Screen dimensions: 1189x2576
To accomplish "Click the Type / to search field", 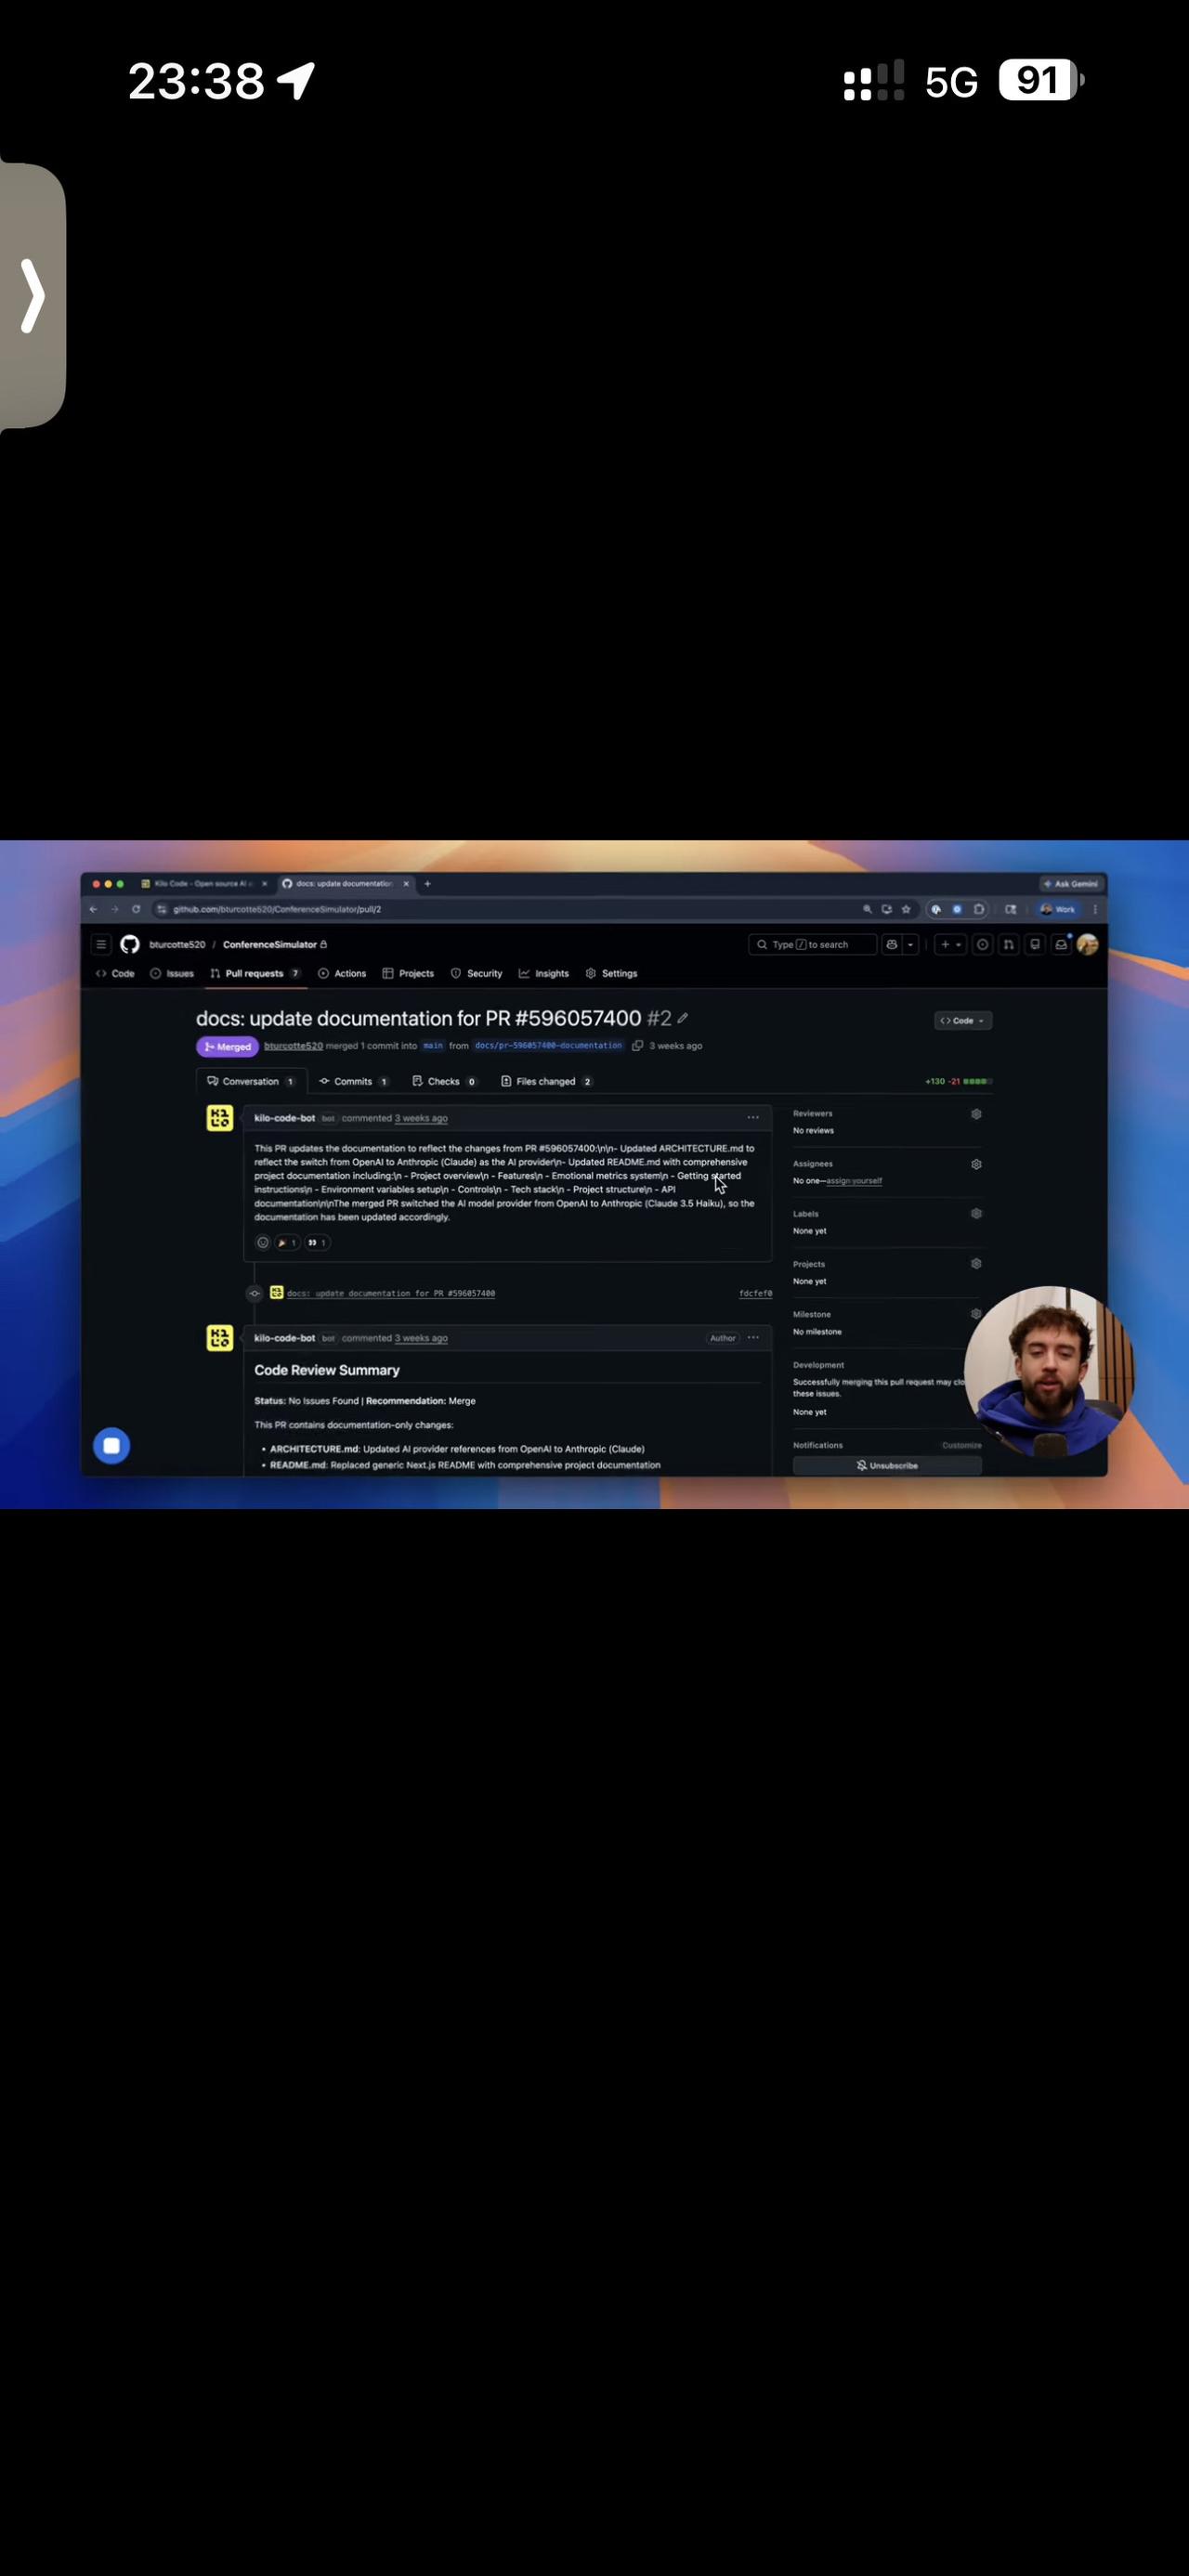I will point(812,944).
